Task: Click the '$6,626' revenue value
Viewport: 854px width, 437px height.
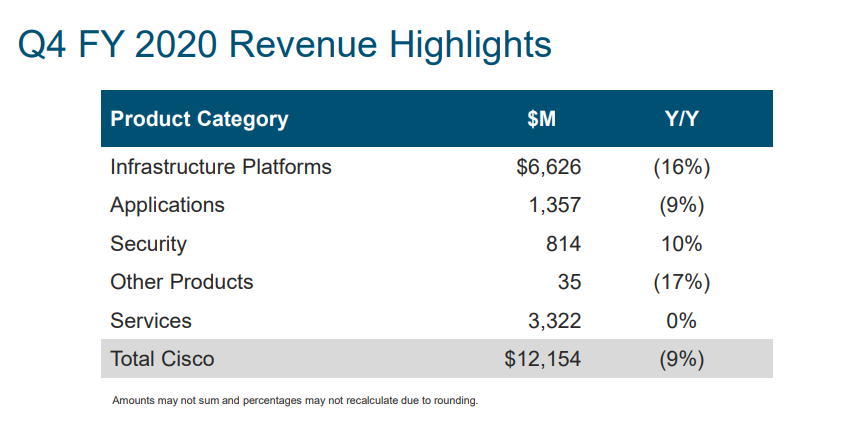Action: [548, 167]
